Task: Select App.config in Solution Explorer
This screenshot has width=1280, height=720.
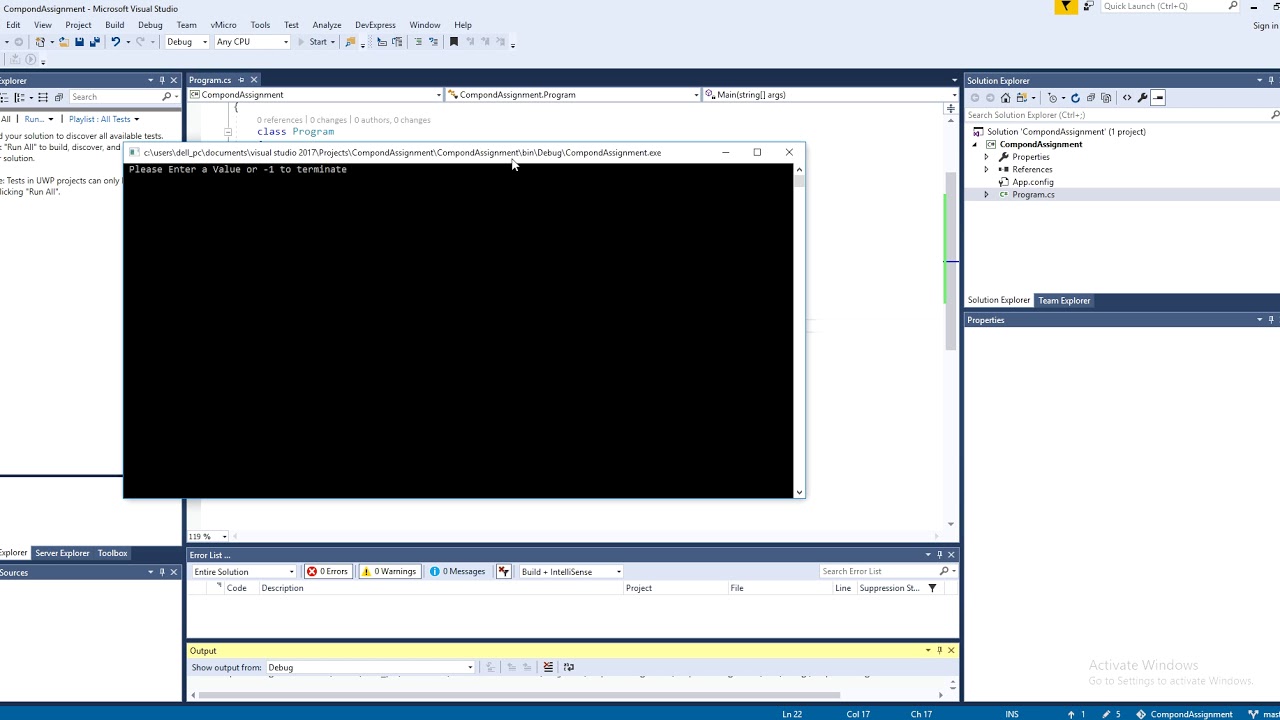Action: (x=1032, y=182)
